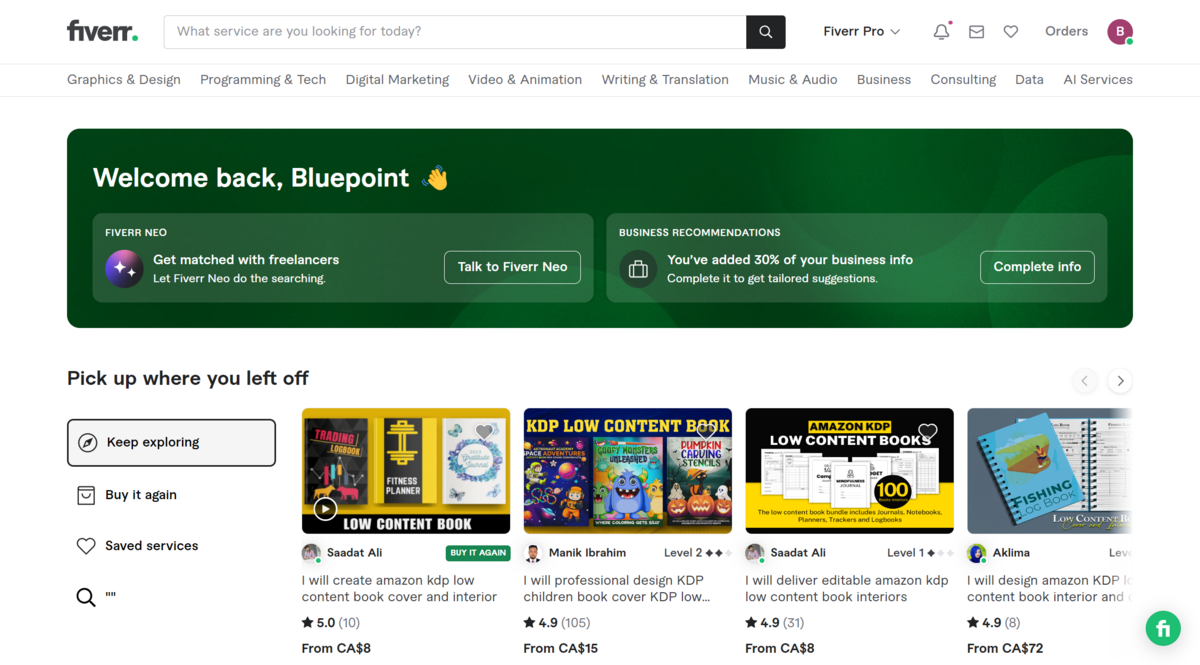Click the 5.0 (10) rating

tap(330, 623)
